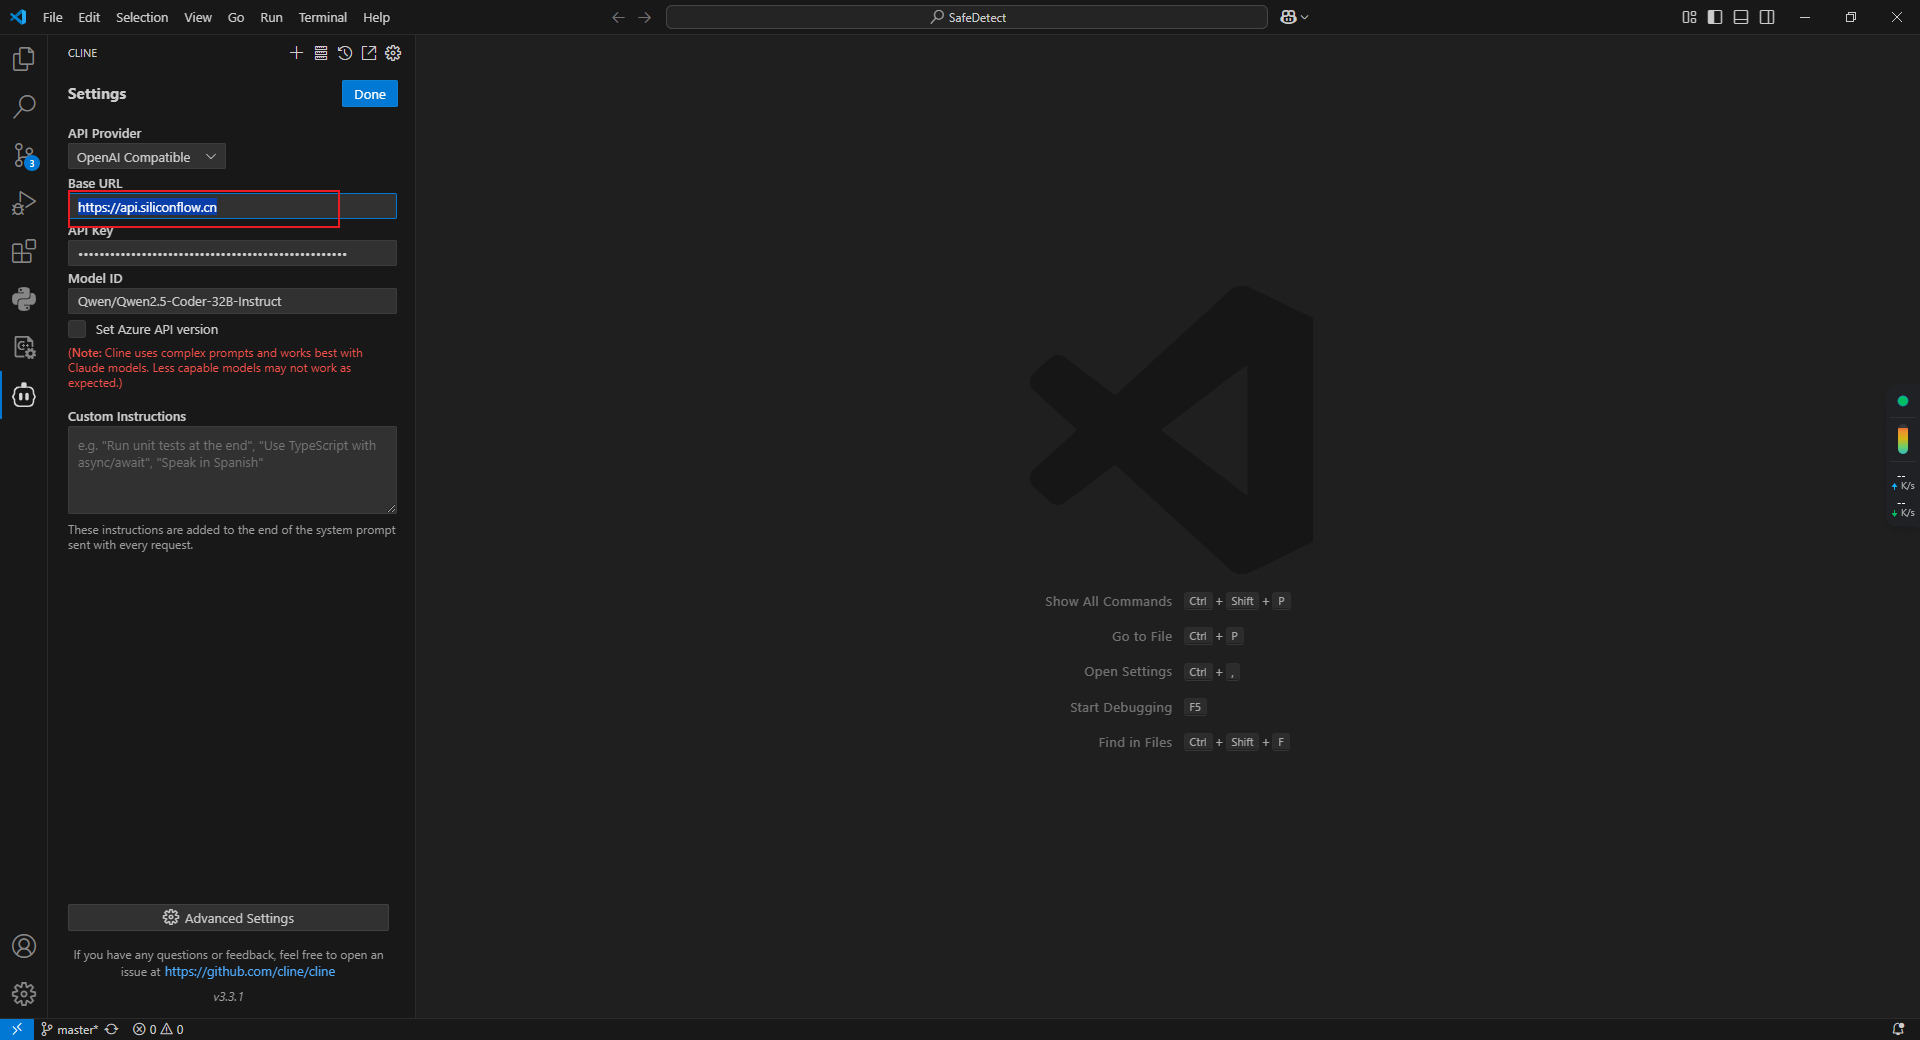Toggle the secondary side bar
Image resolution: width=1920 pixels, height=1040 pixels.
click(1767, 17)
